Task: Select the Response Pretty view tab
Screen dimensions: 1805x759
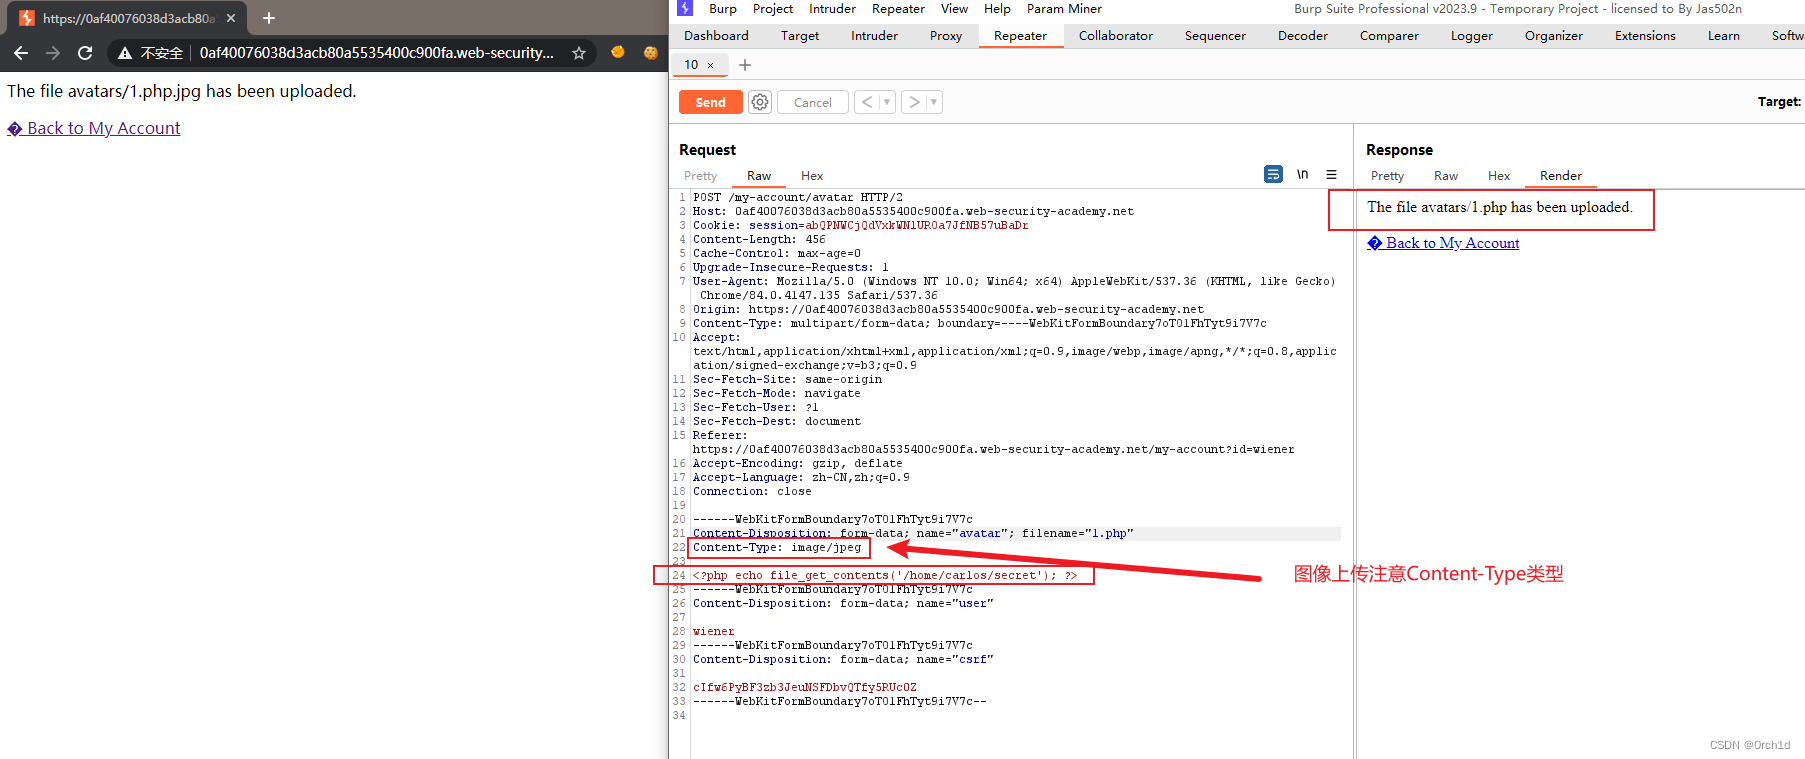Action: click(1387, 175)
